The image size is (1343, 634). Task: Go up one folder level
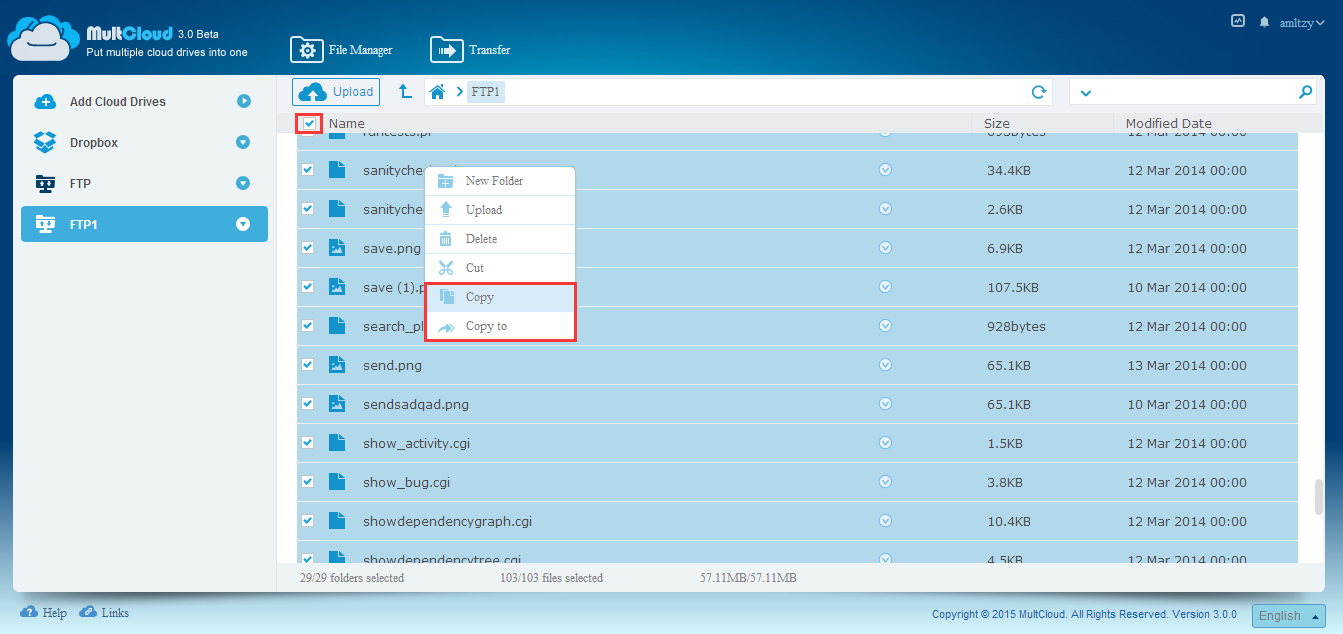[405, 92]
